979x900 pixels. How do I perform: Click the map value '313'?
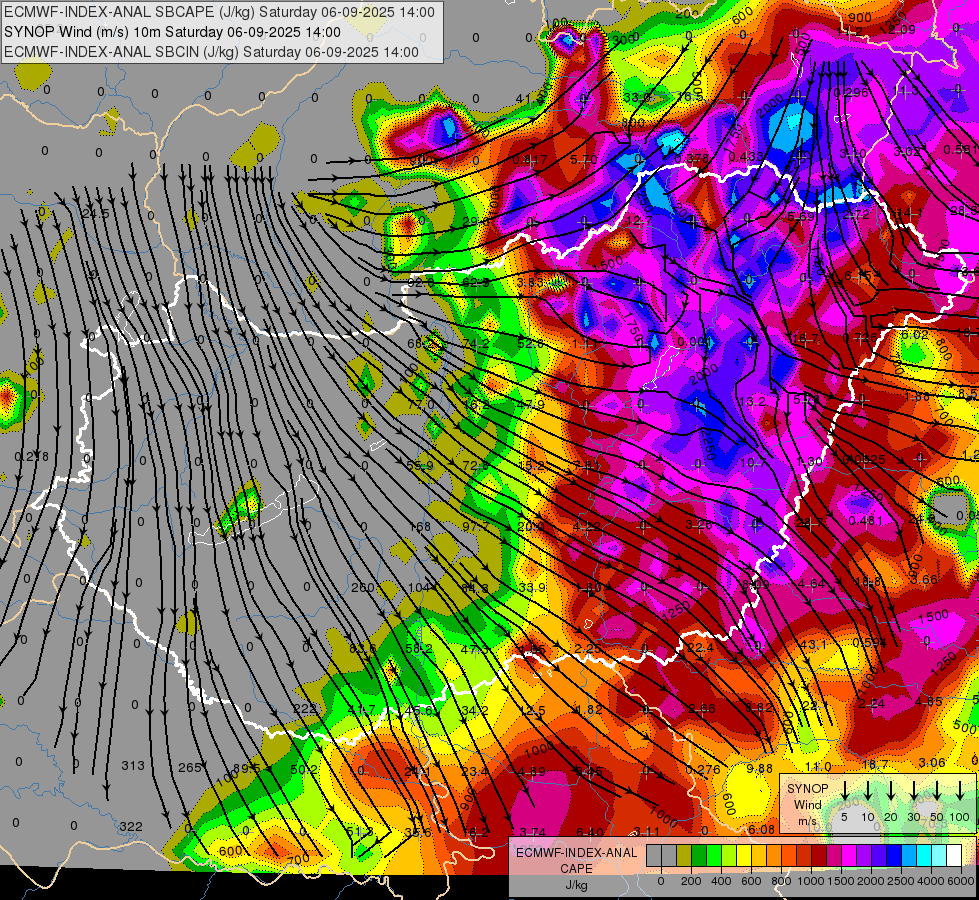132,766
